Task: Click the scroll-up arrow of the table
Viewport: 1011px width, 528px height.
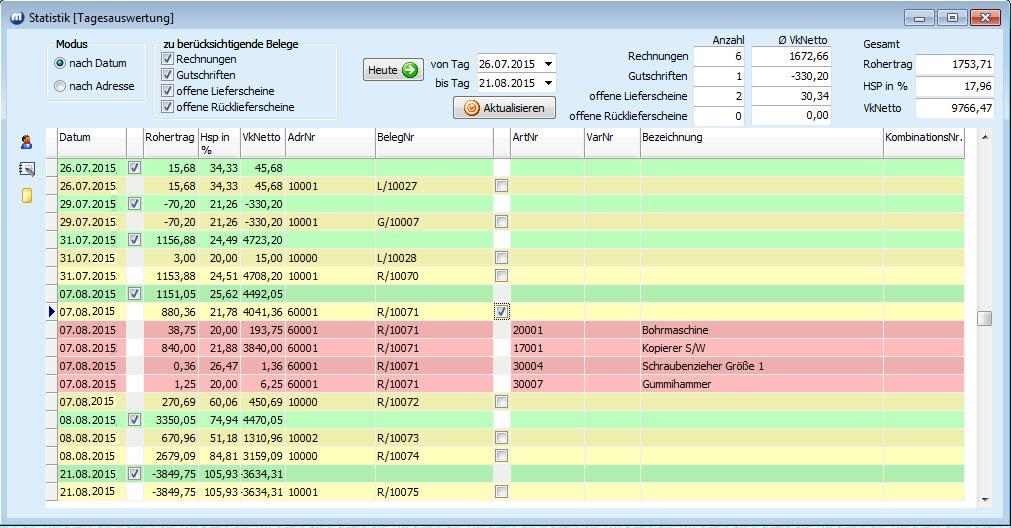Action: (984, 136)
